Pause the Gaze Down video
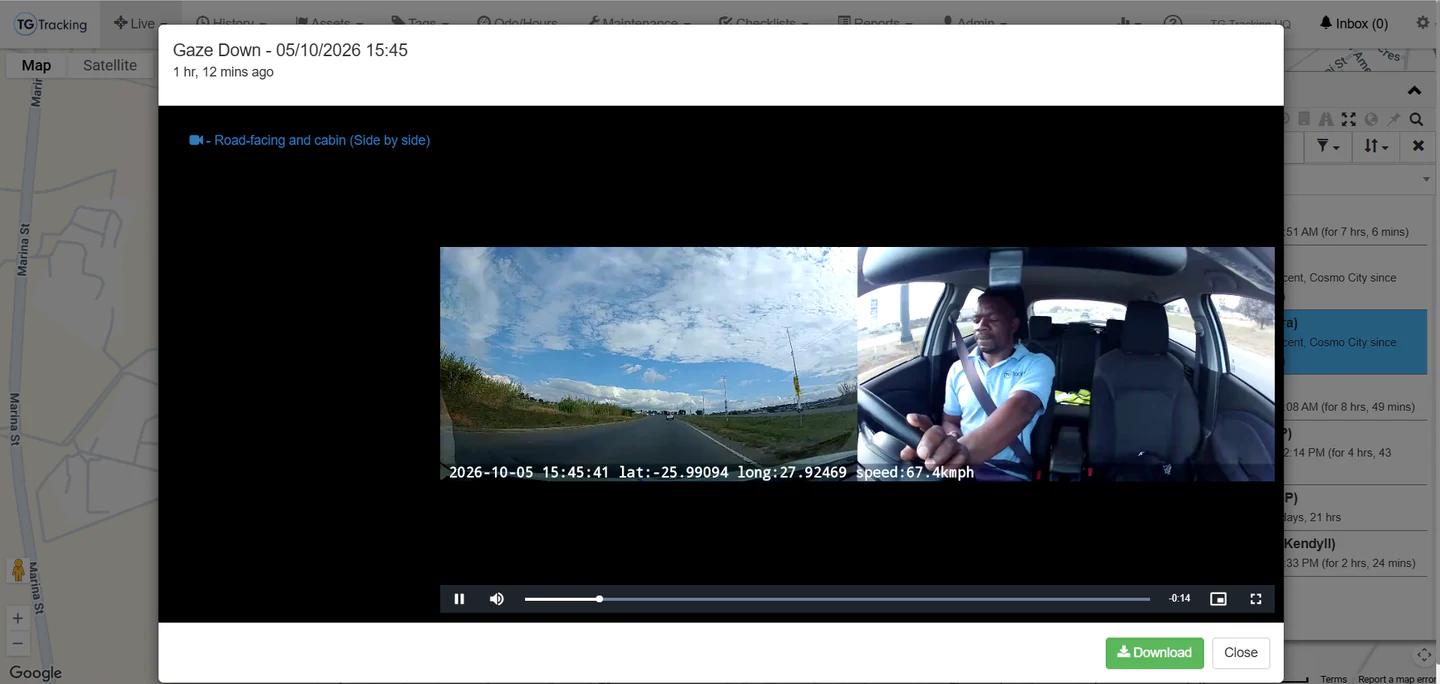 pyautogui.click(x=459, y=599)
